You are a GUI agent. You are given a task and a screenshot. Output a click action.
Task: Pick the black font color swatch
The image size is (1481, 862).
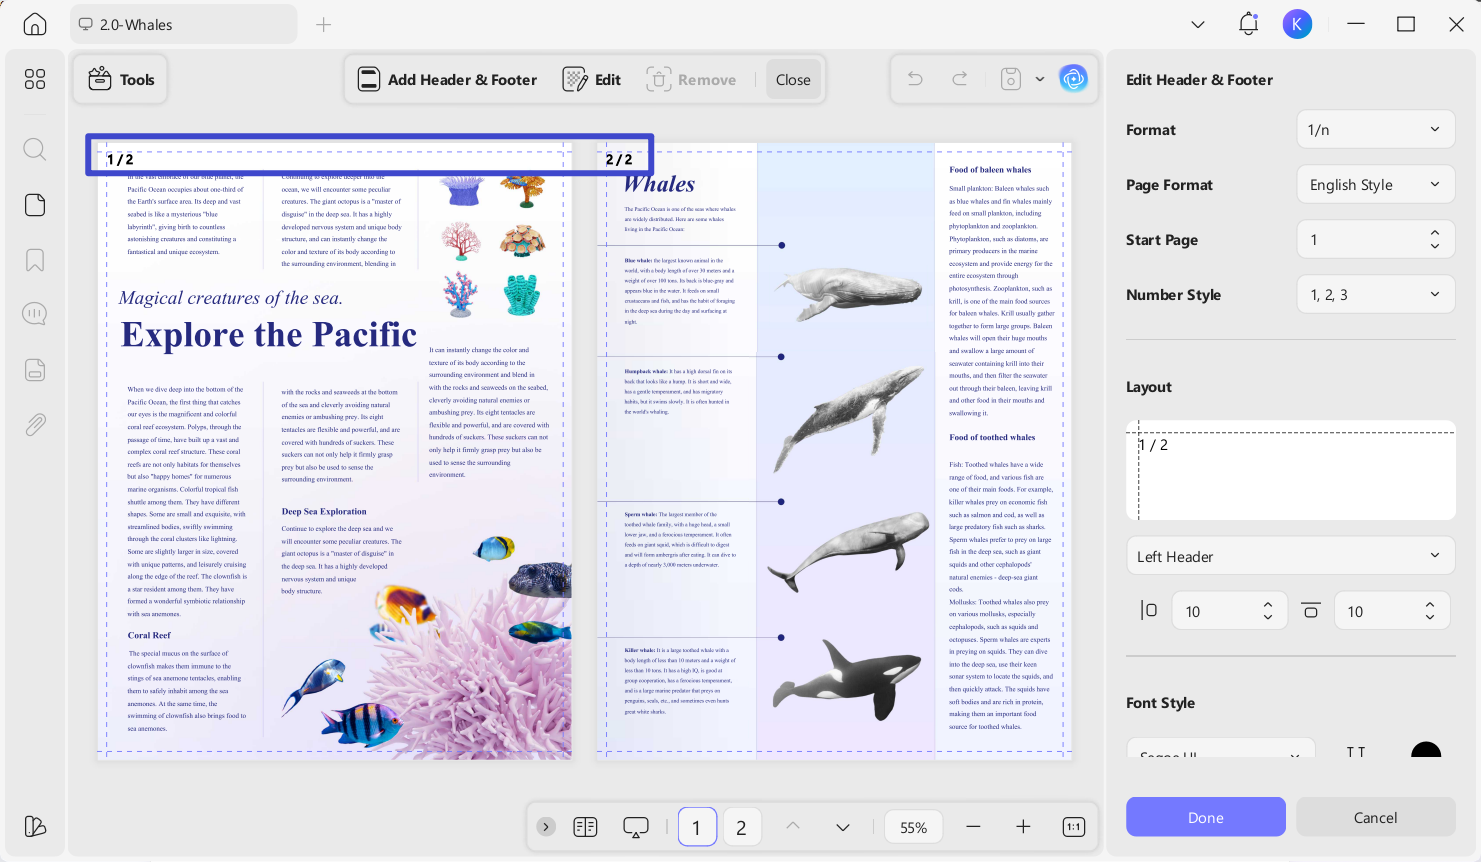point(1426,750)
